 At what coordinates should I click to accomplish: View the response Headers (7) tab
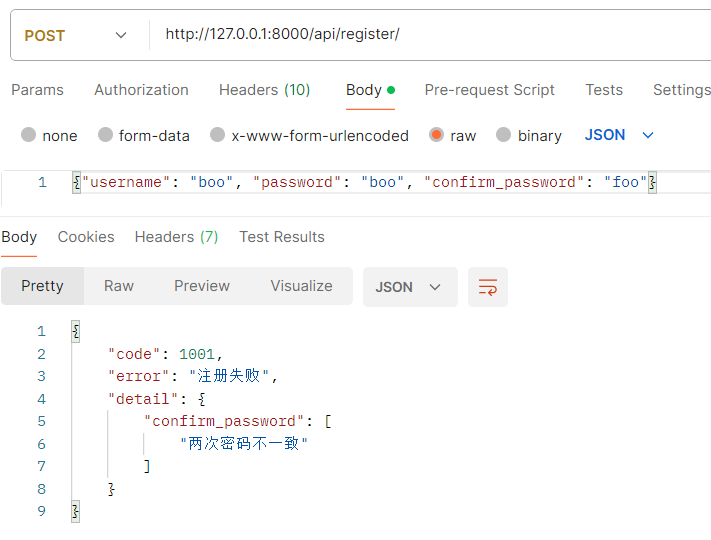(x=176, y=237)
